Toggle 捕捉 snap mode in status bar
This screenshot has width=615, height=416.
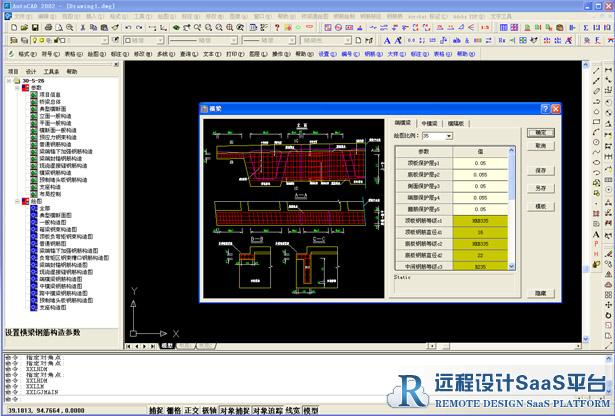point(156,410)
